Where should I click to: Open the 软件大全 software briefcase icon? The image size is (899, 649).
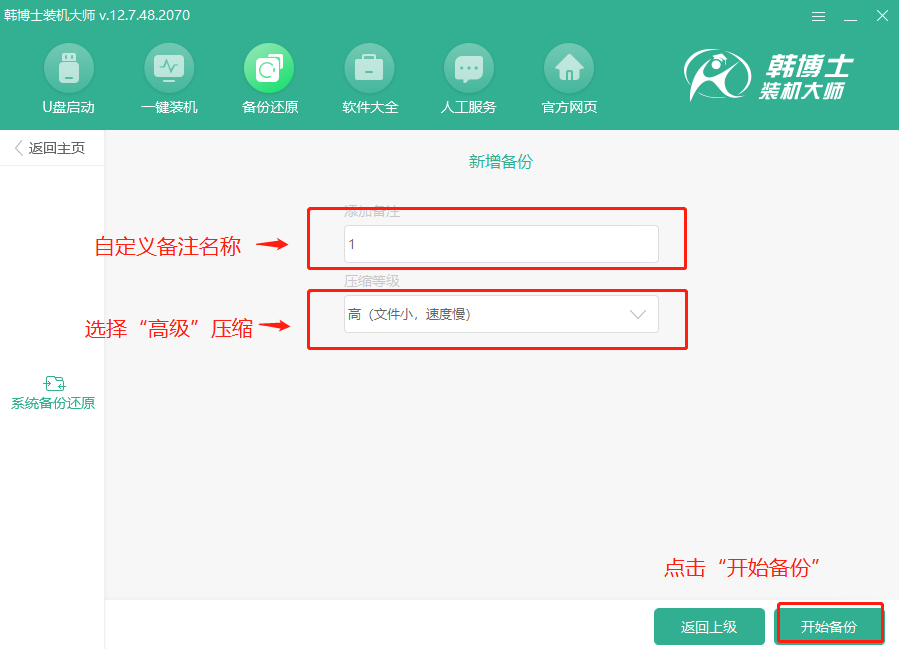click(369, 68)
